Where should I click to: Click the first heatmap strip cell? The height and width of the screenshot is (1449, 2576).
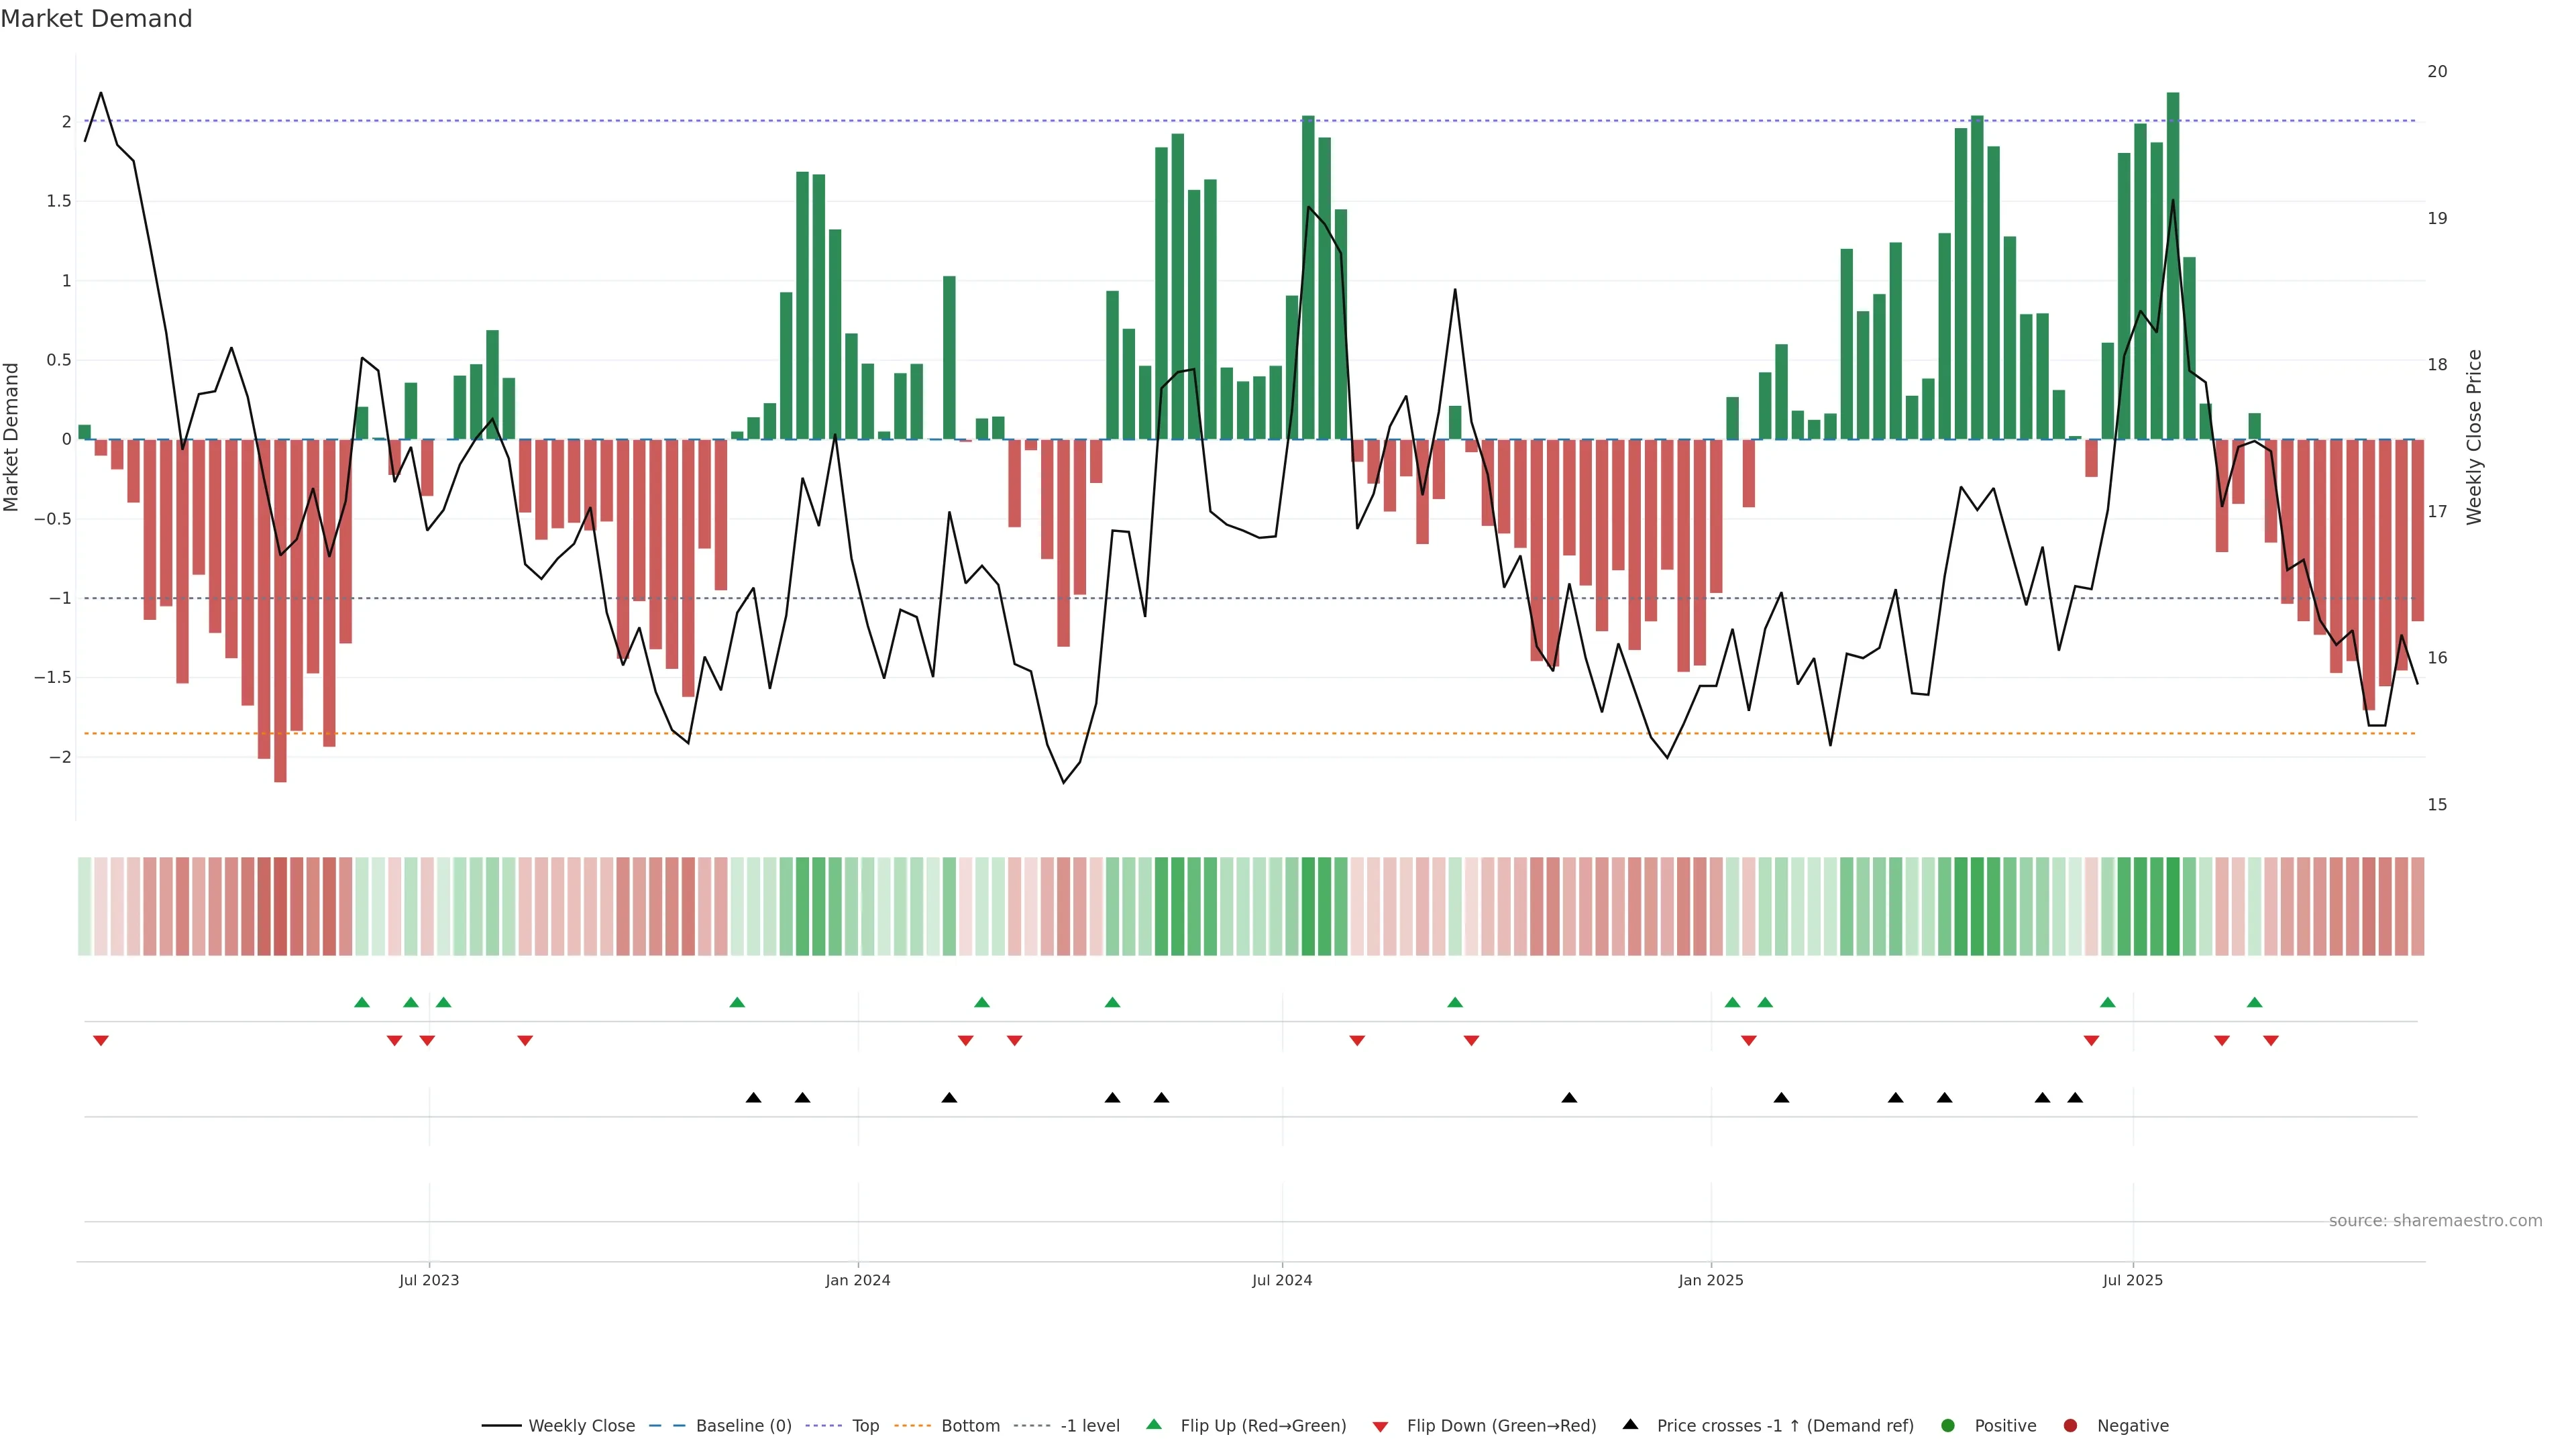[x=84, y=906]
